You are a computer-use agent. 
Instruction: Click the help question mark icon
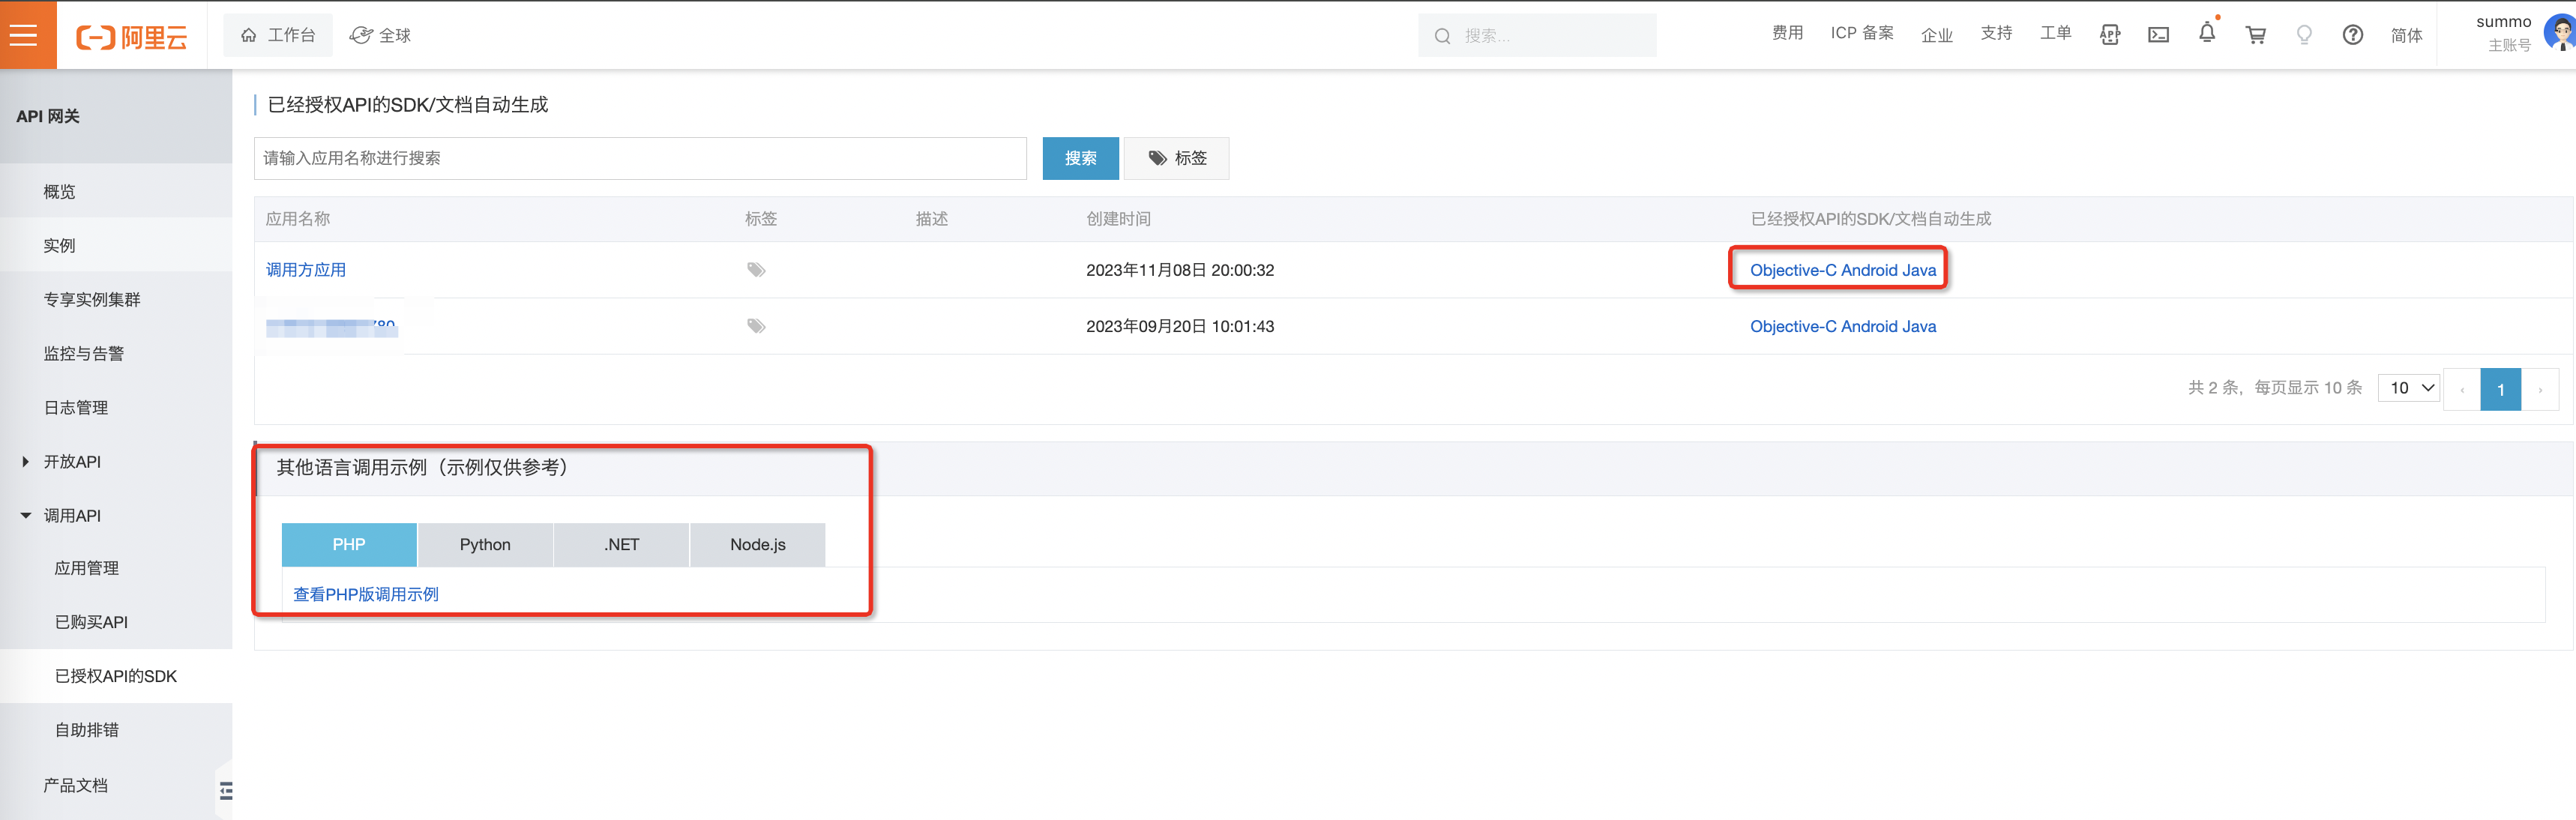coord(2352,35)
